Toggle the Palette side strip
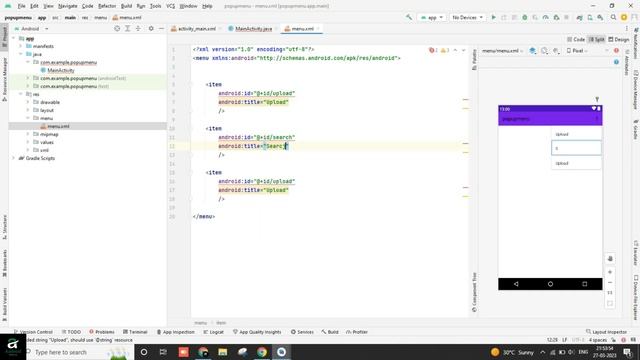Viewport: 640px width, 360px height. pyautogui.click(x=474, y=60)
